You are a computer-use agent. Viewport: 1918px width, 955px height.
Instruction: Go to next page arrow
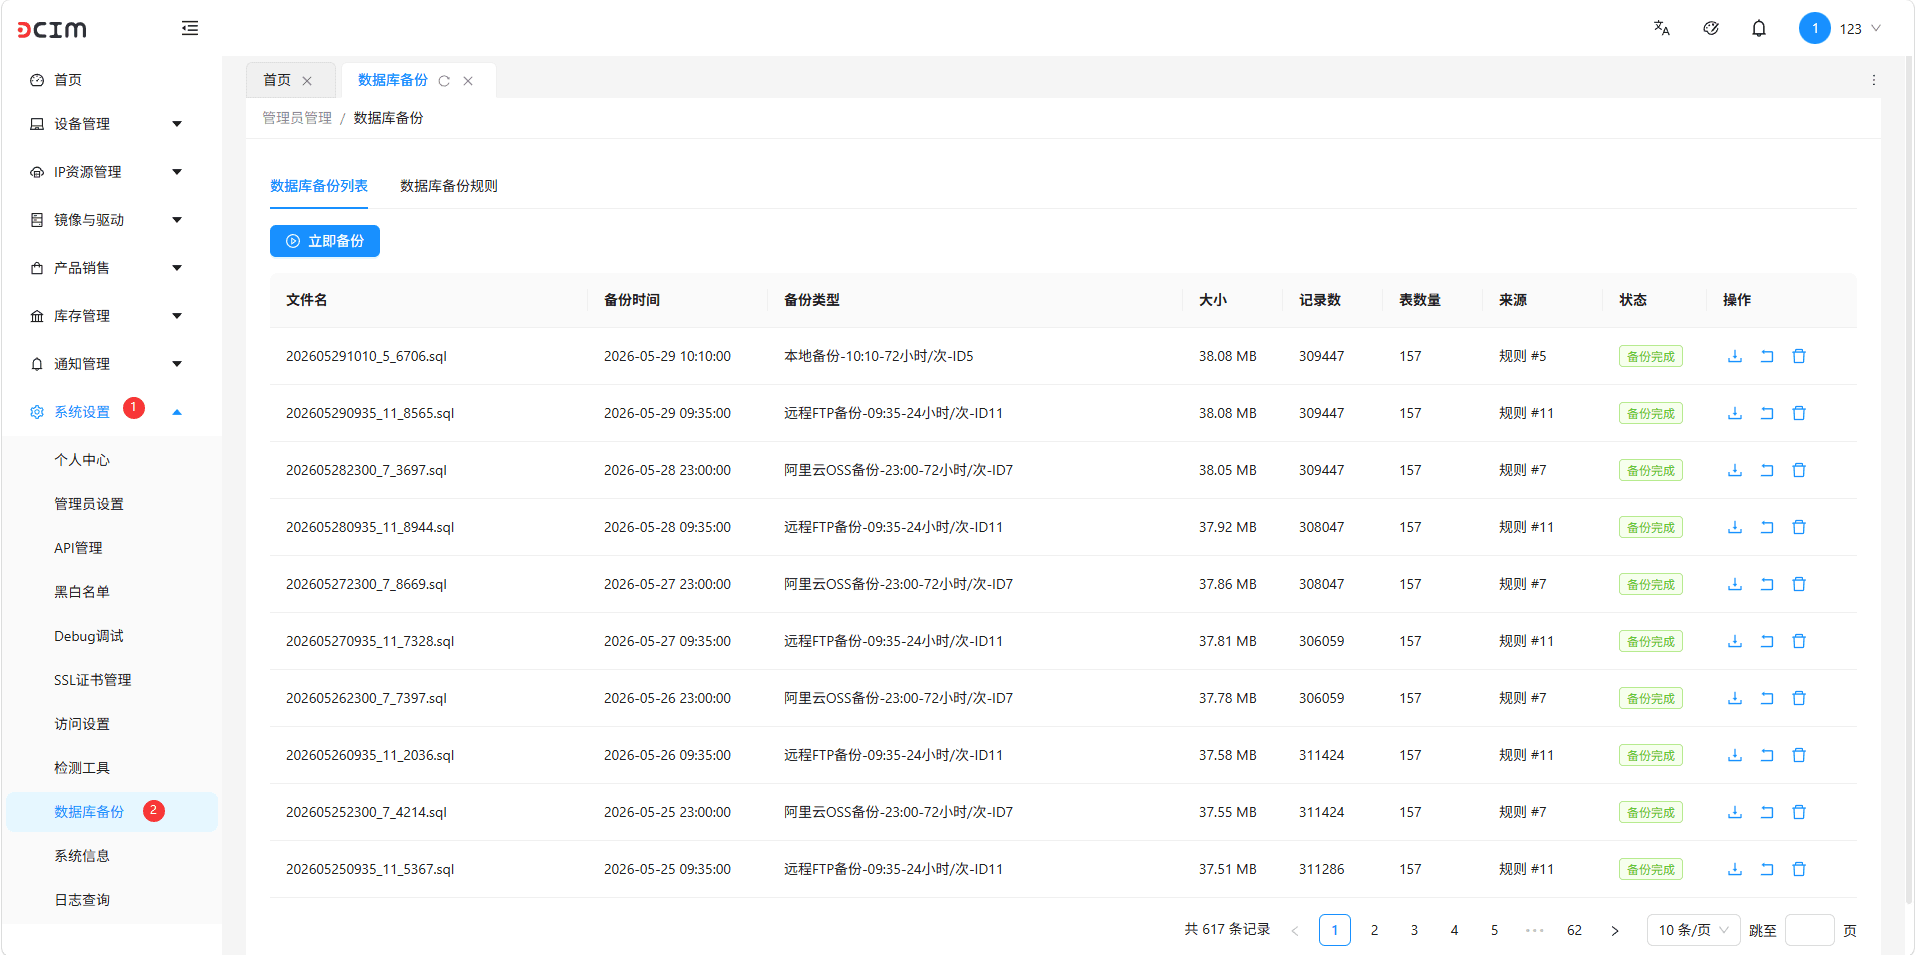[x=1614, y=930]
